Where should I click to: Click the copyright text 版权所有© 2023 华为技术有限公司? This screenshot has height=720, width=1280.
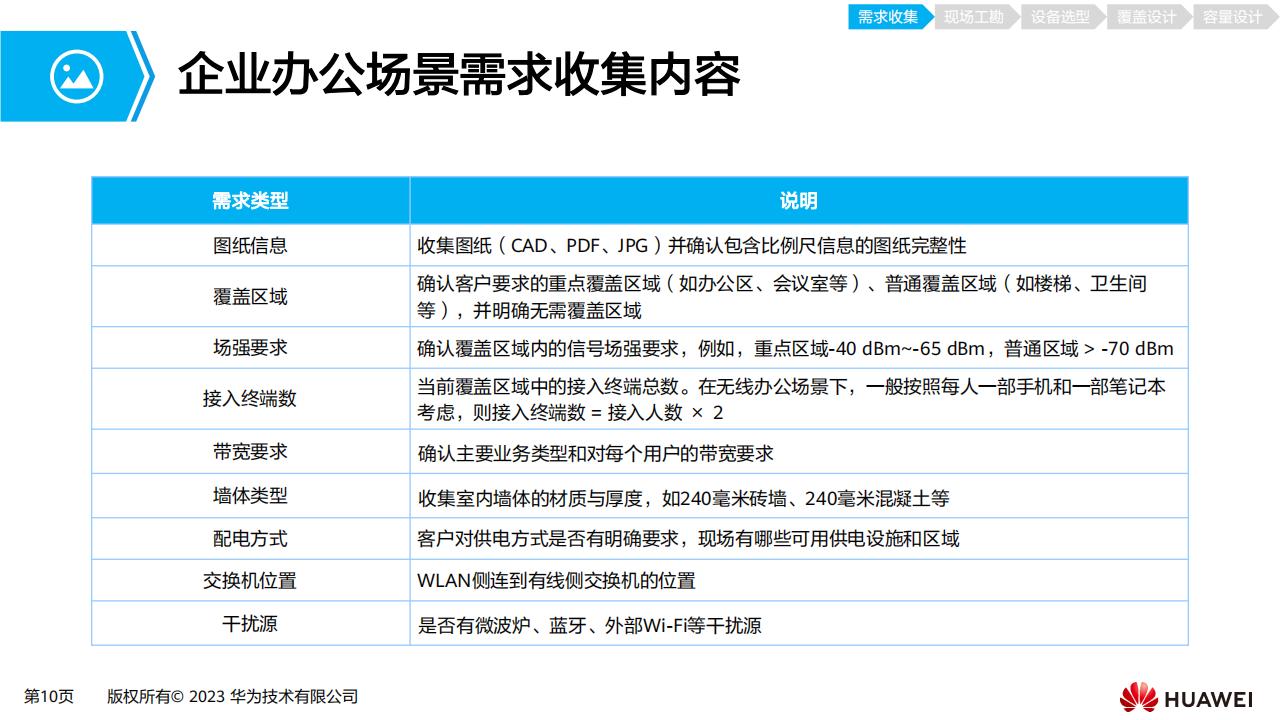[x=232, y=697]
